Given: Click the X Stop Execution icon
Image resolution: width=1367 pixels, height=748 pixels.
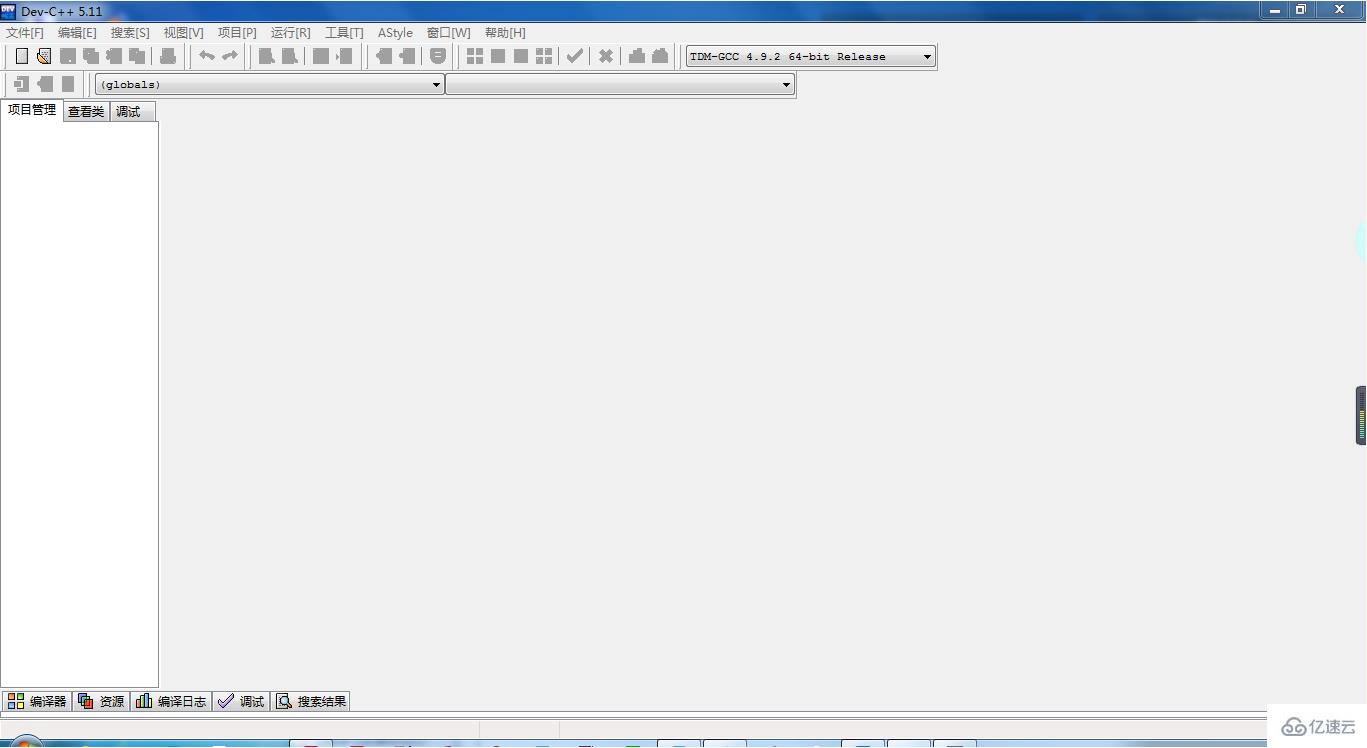Looking at the screenshot, I should coord(606,56).
